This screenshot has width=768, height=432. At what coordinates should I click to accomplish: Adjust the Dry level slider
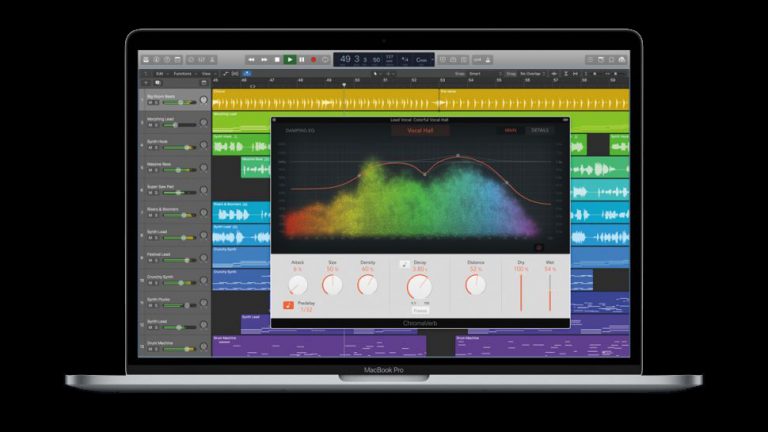point(521,292)
